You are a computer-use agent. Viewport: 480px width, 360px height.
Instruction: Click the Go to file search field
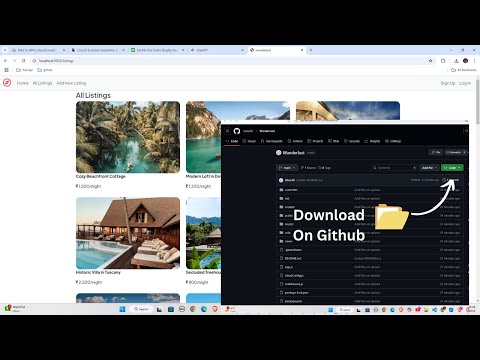point(394,168)
